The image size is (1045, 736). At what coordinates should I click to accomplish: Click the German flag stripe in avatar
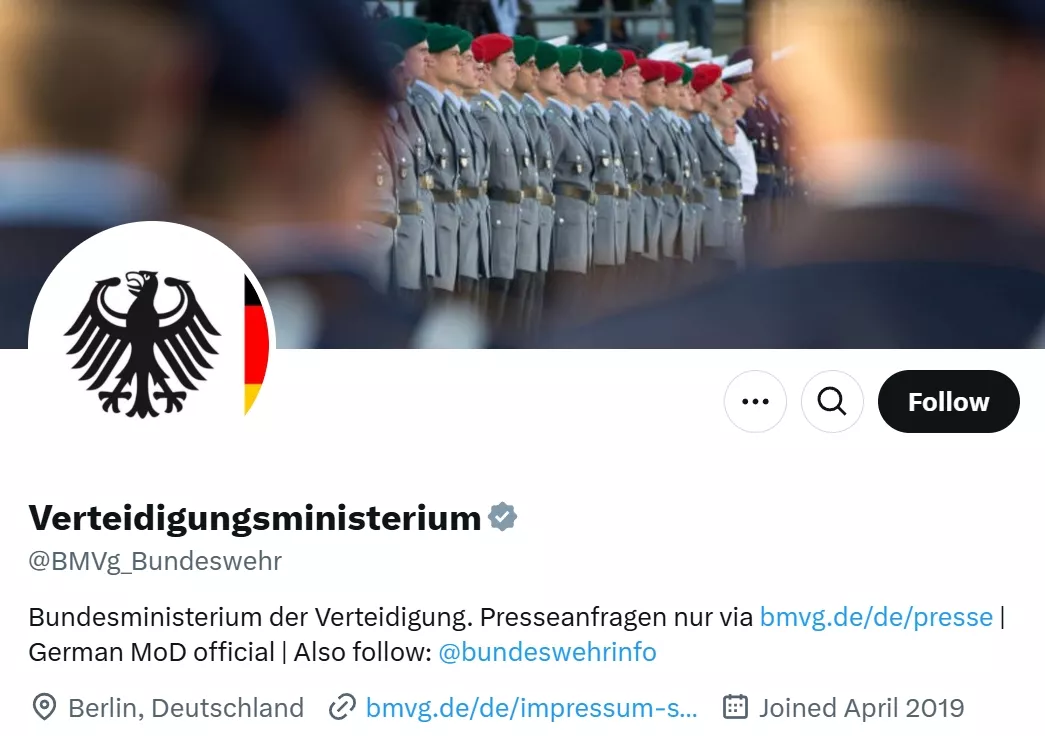pyautogui.click(x=256, y=345)
